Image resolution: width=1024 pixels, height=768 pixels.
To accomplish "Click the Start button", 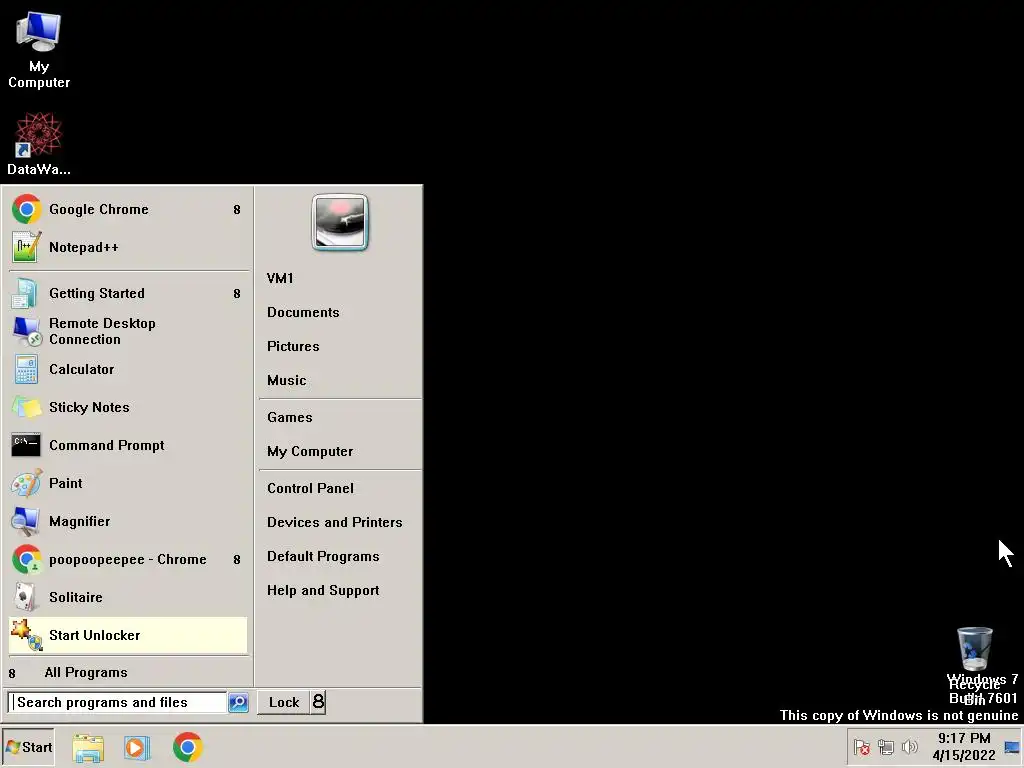I will coord(28,747).
